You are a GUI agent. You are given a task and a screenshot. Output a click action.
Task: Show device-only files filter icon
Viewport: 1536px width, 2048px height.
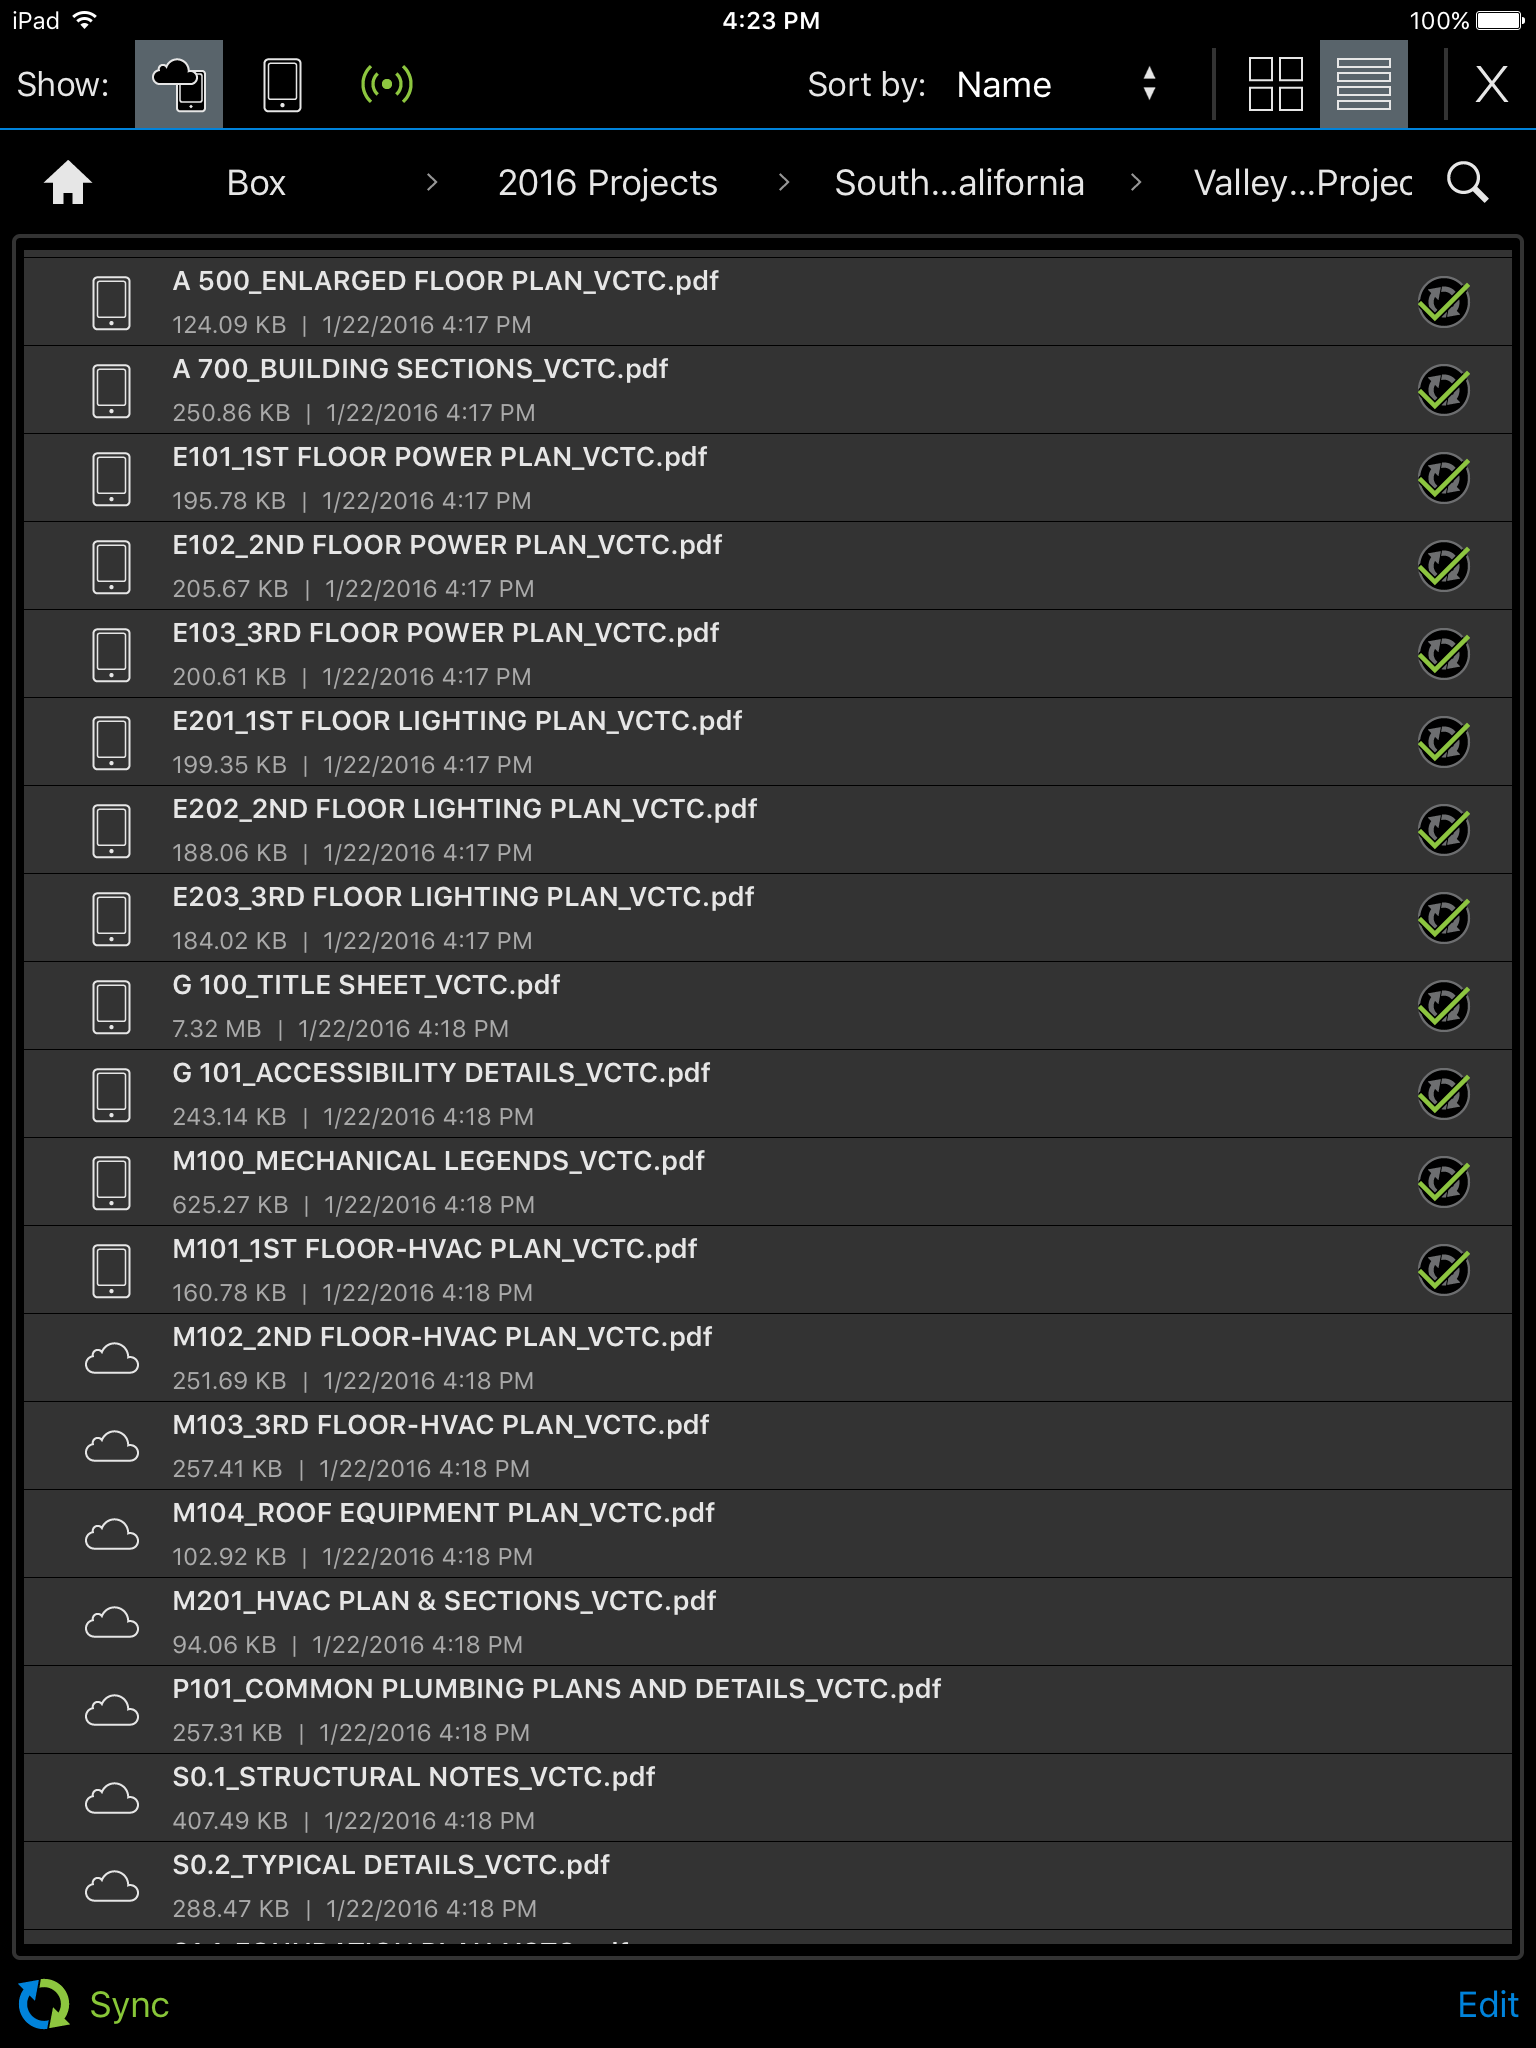pyautogui.click(x=282, y=85)
